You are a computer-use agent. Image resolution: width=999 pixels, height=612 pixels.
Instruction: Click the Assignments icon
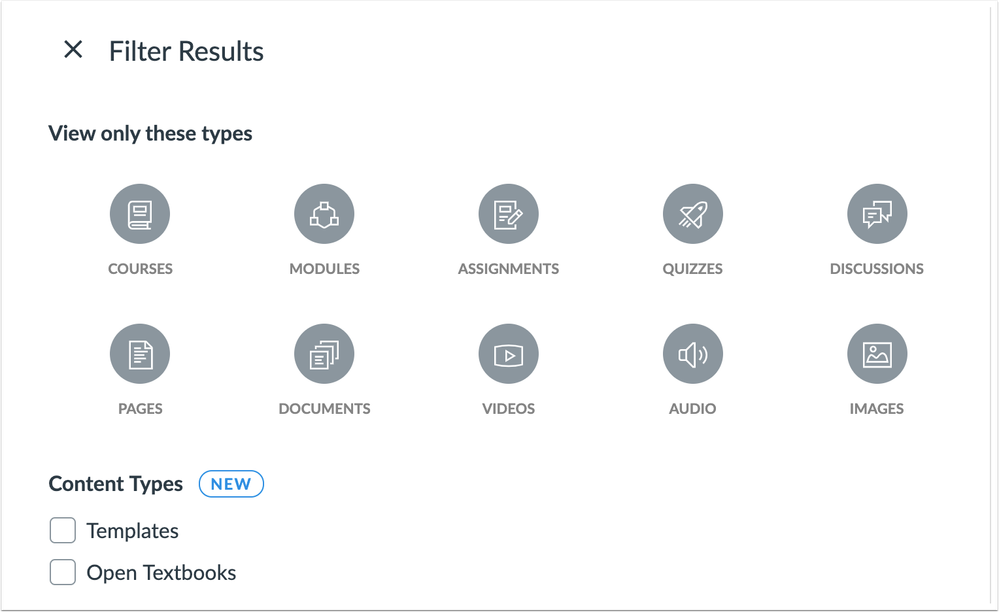pyautogui.click(x=508, y=213)
